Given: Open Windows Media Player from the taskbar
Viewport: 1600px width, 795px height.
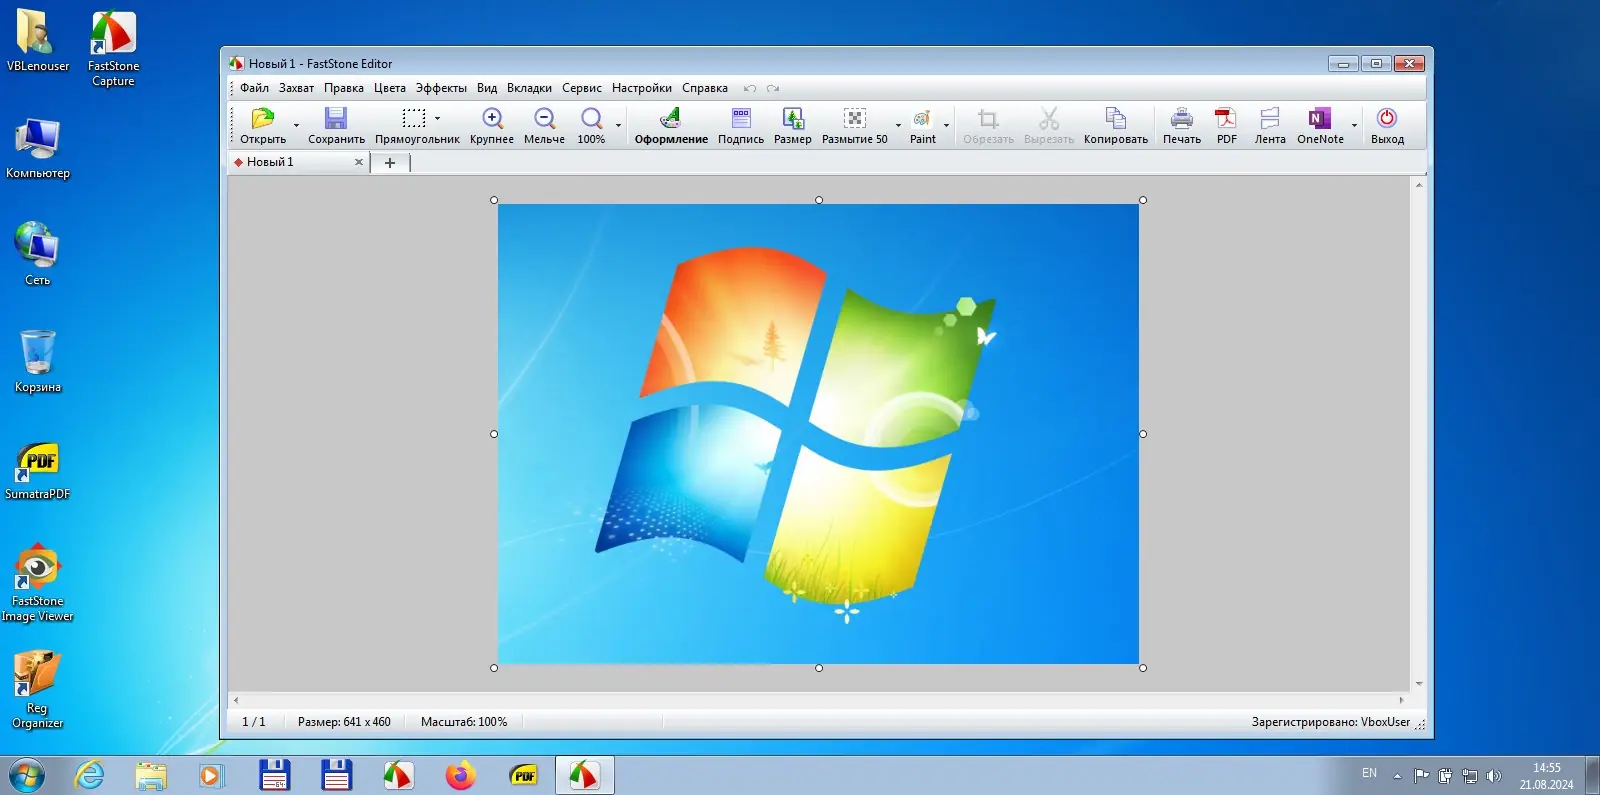Looking at the screenshot, I should tap(212, 775).
